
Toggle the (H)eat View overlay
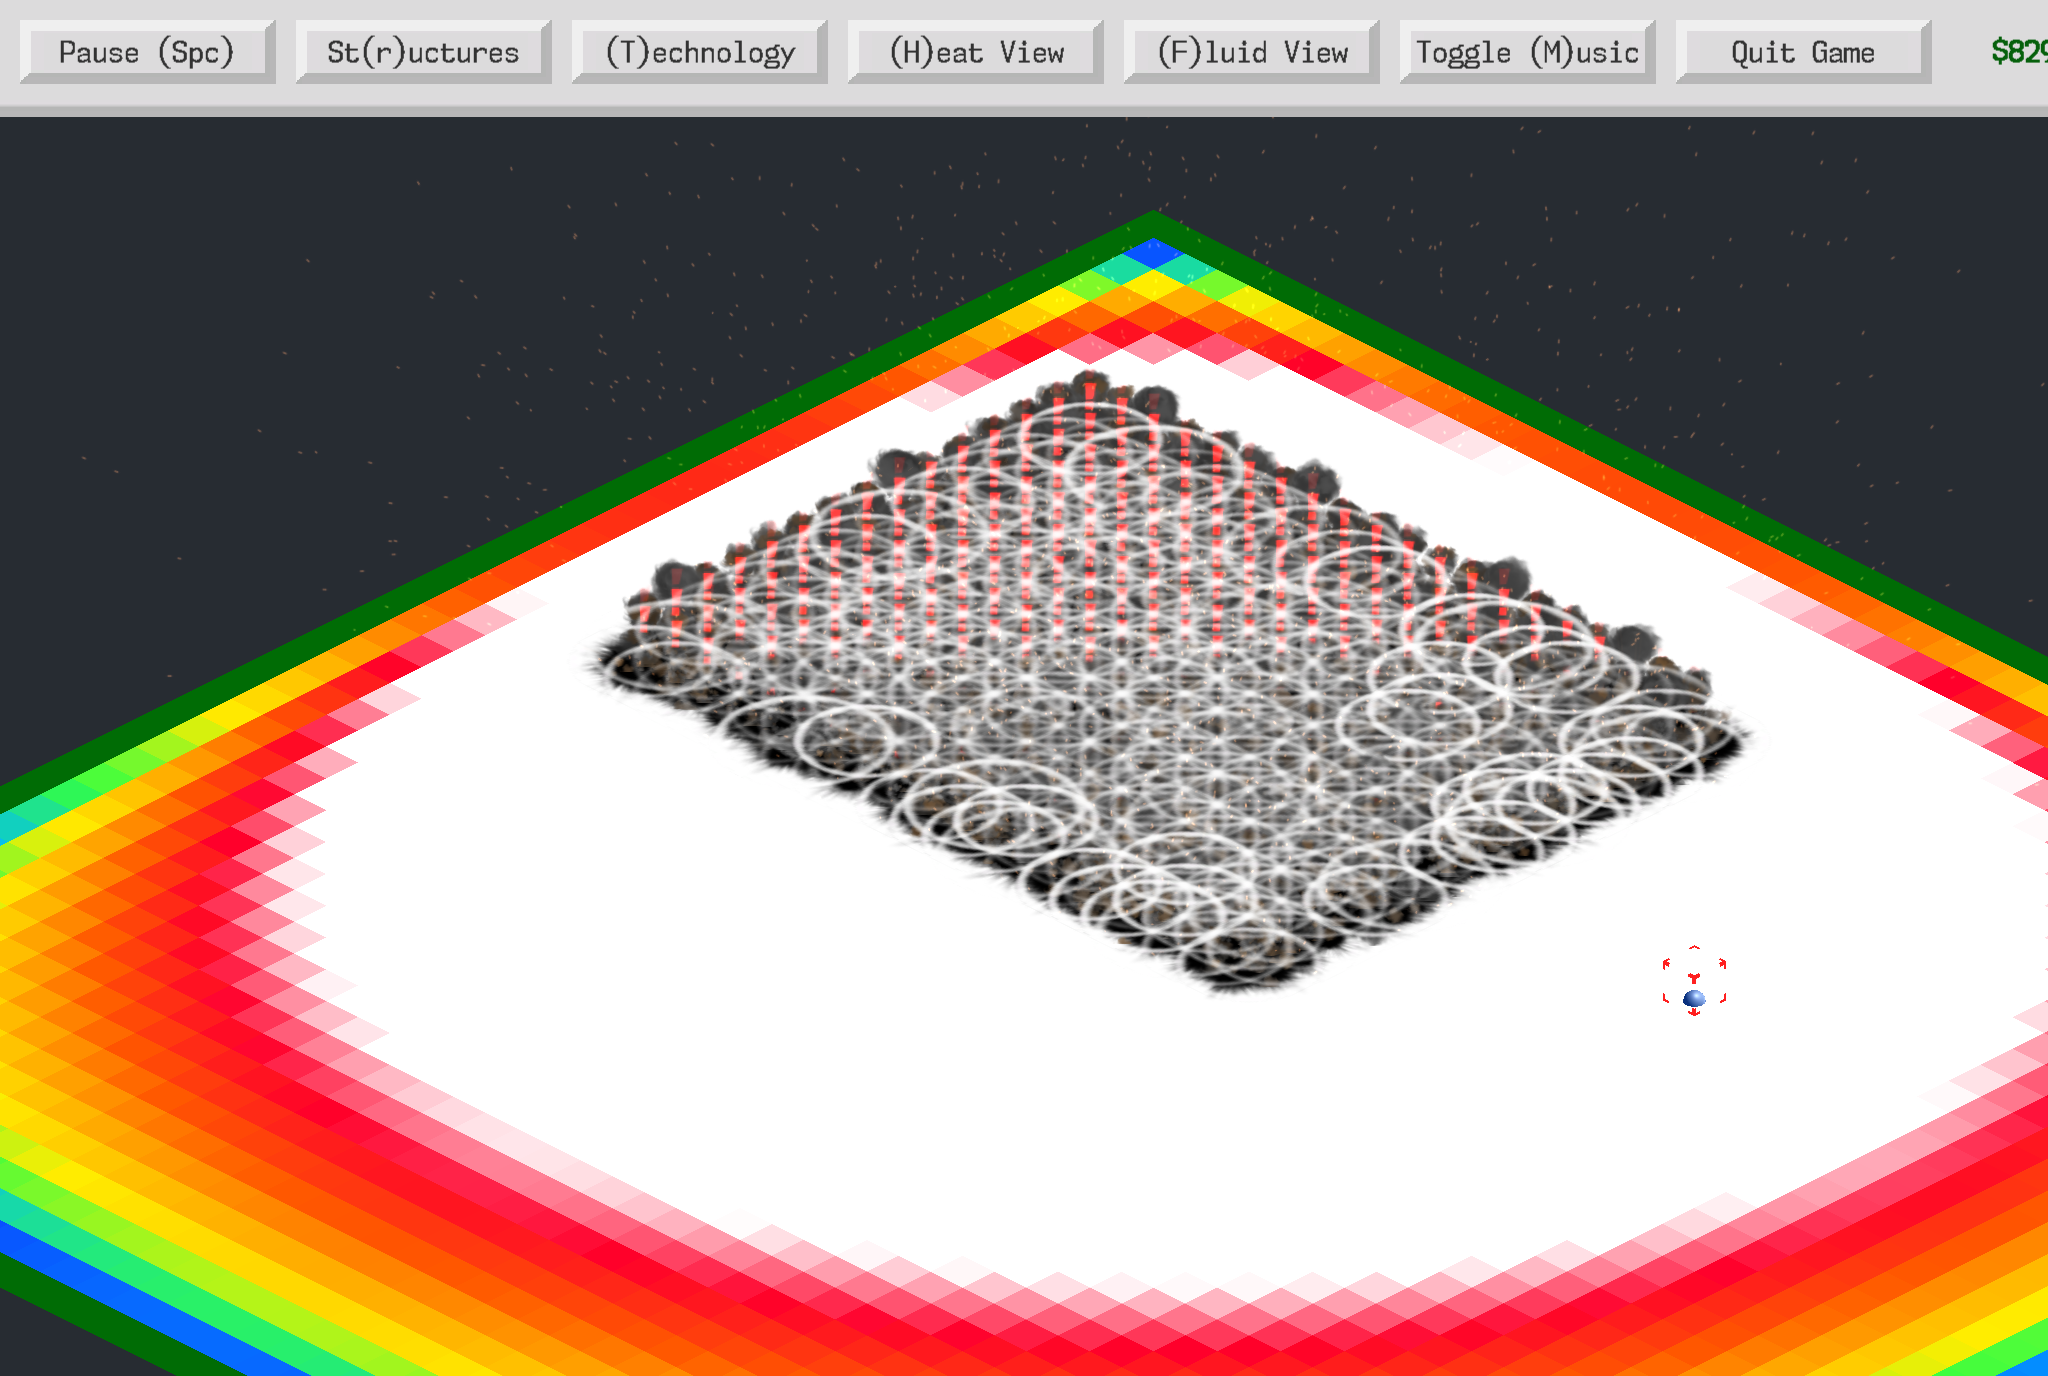tap(975, 52)
